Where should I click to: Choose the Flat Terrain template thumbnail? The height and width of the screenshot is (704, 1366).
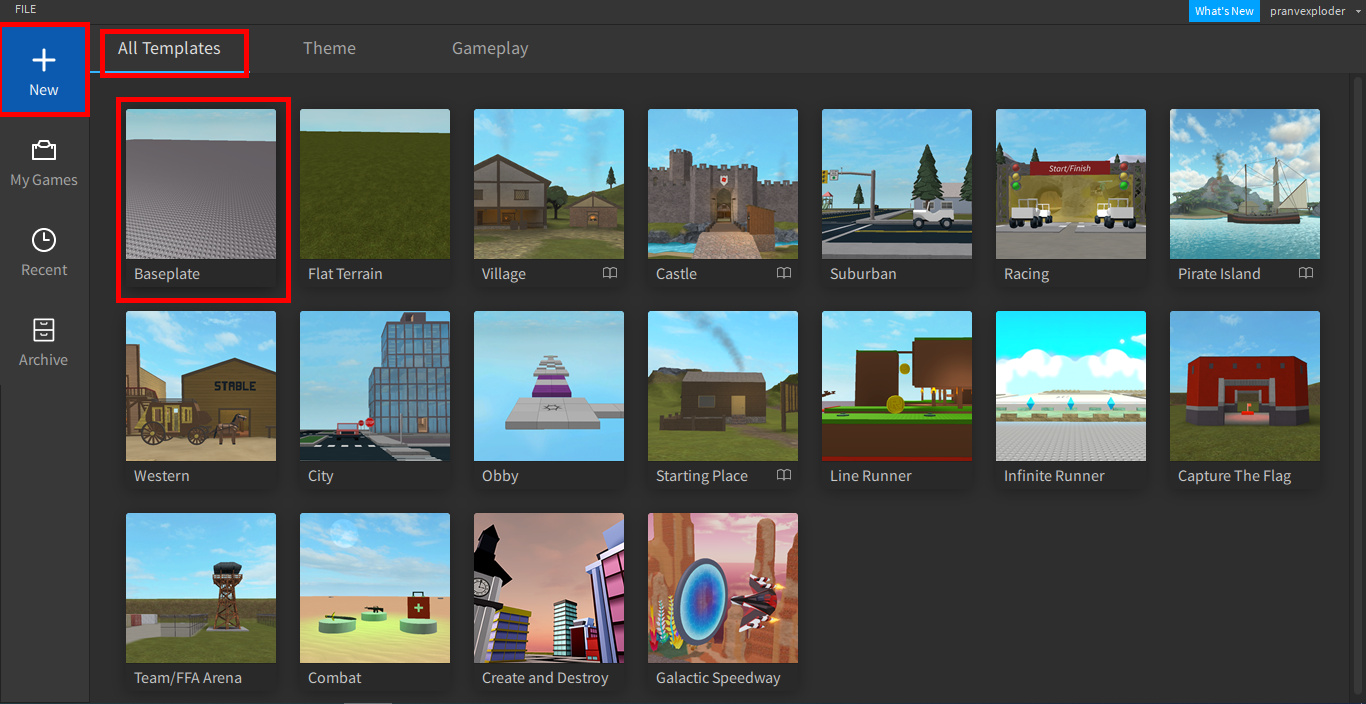(375, 184)
